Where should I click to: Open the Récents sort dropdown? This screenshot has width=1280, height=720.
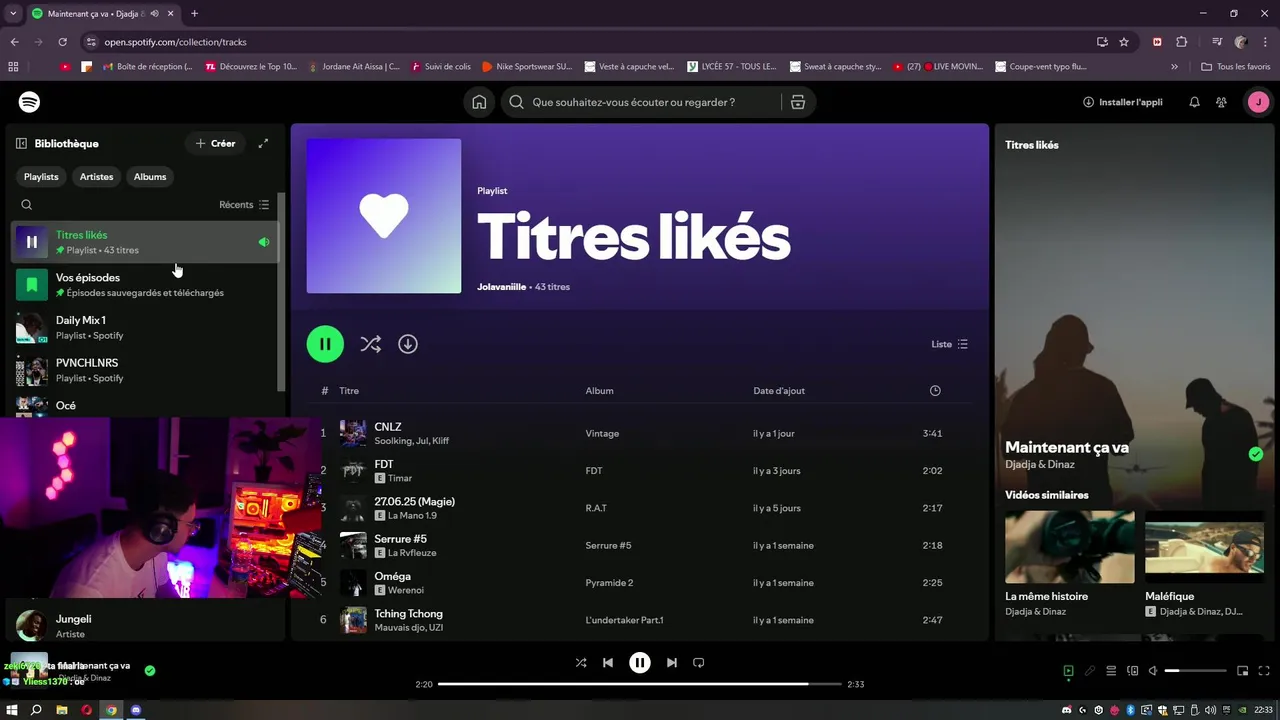244,205
